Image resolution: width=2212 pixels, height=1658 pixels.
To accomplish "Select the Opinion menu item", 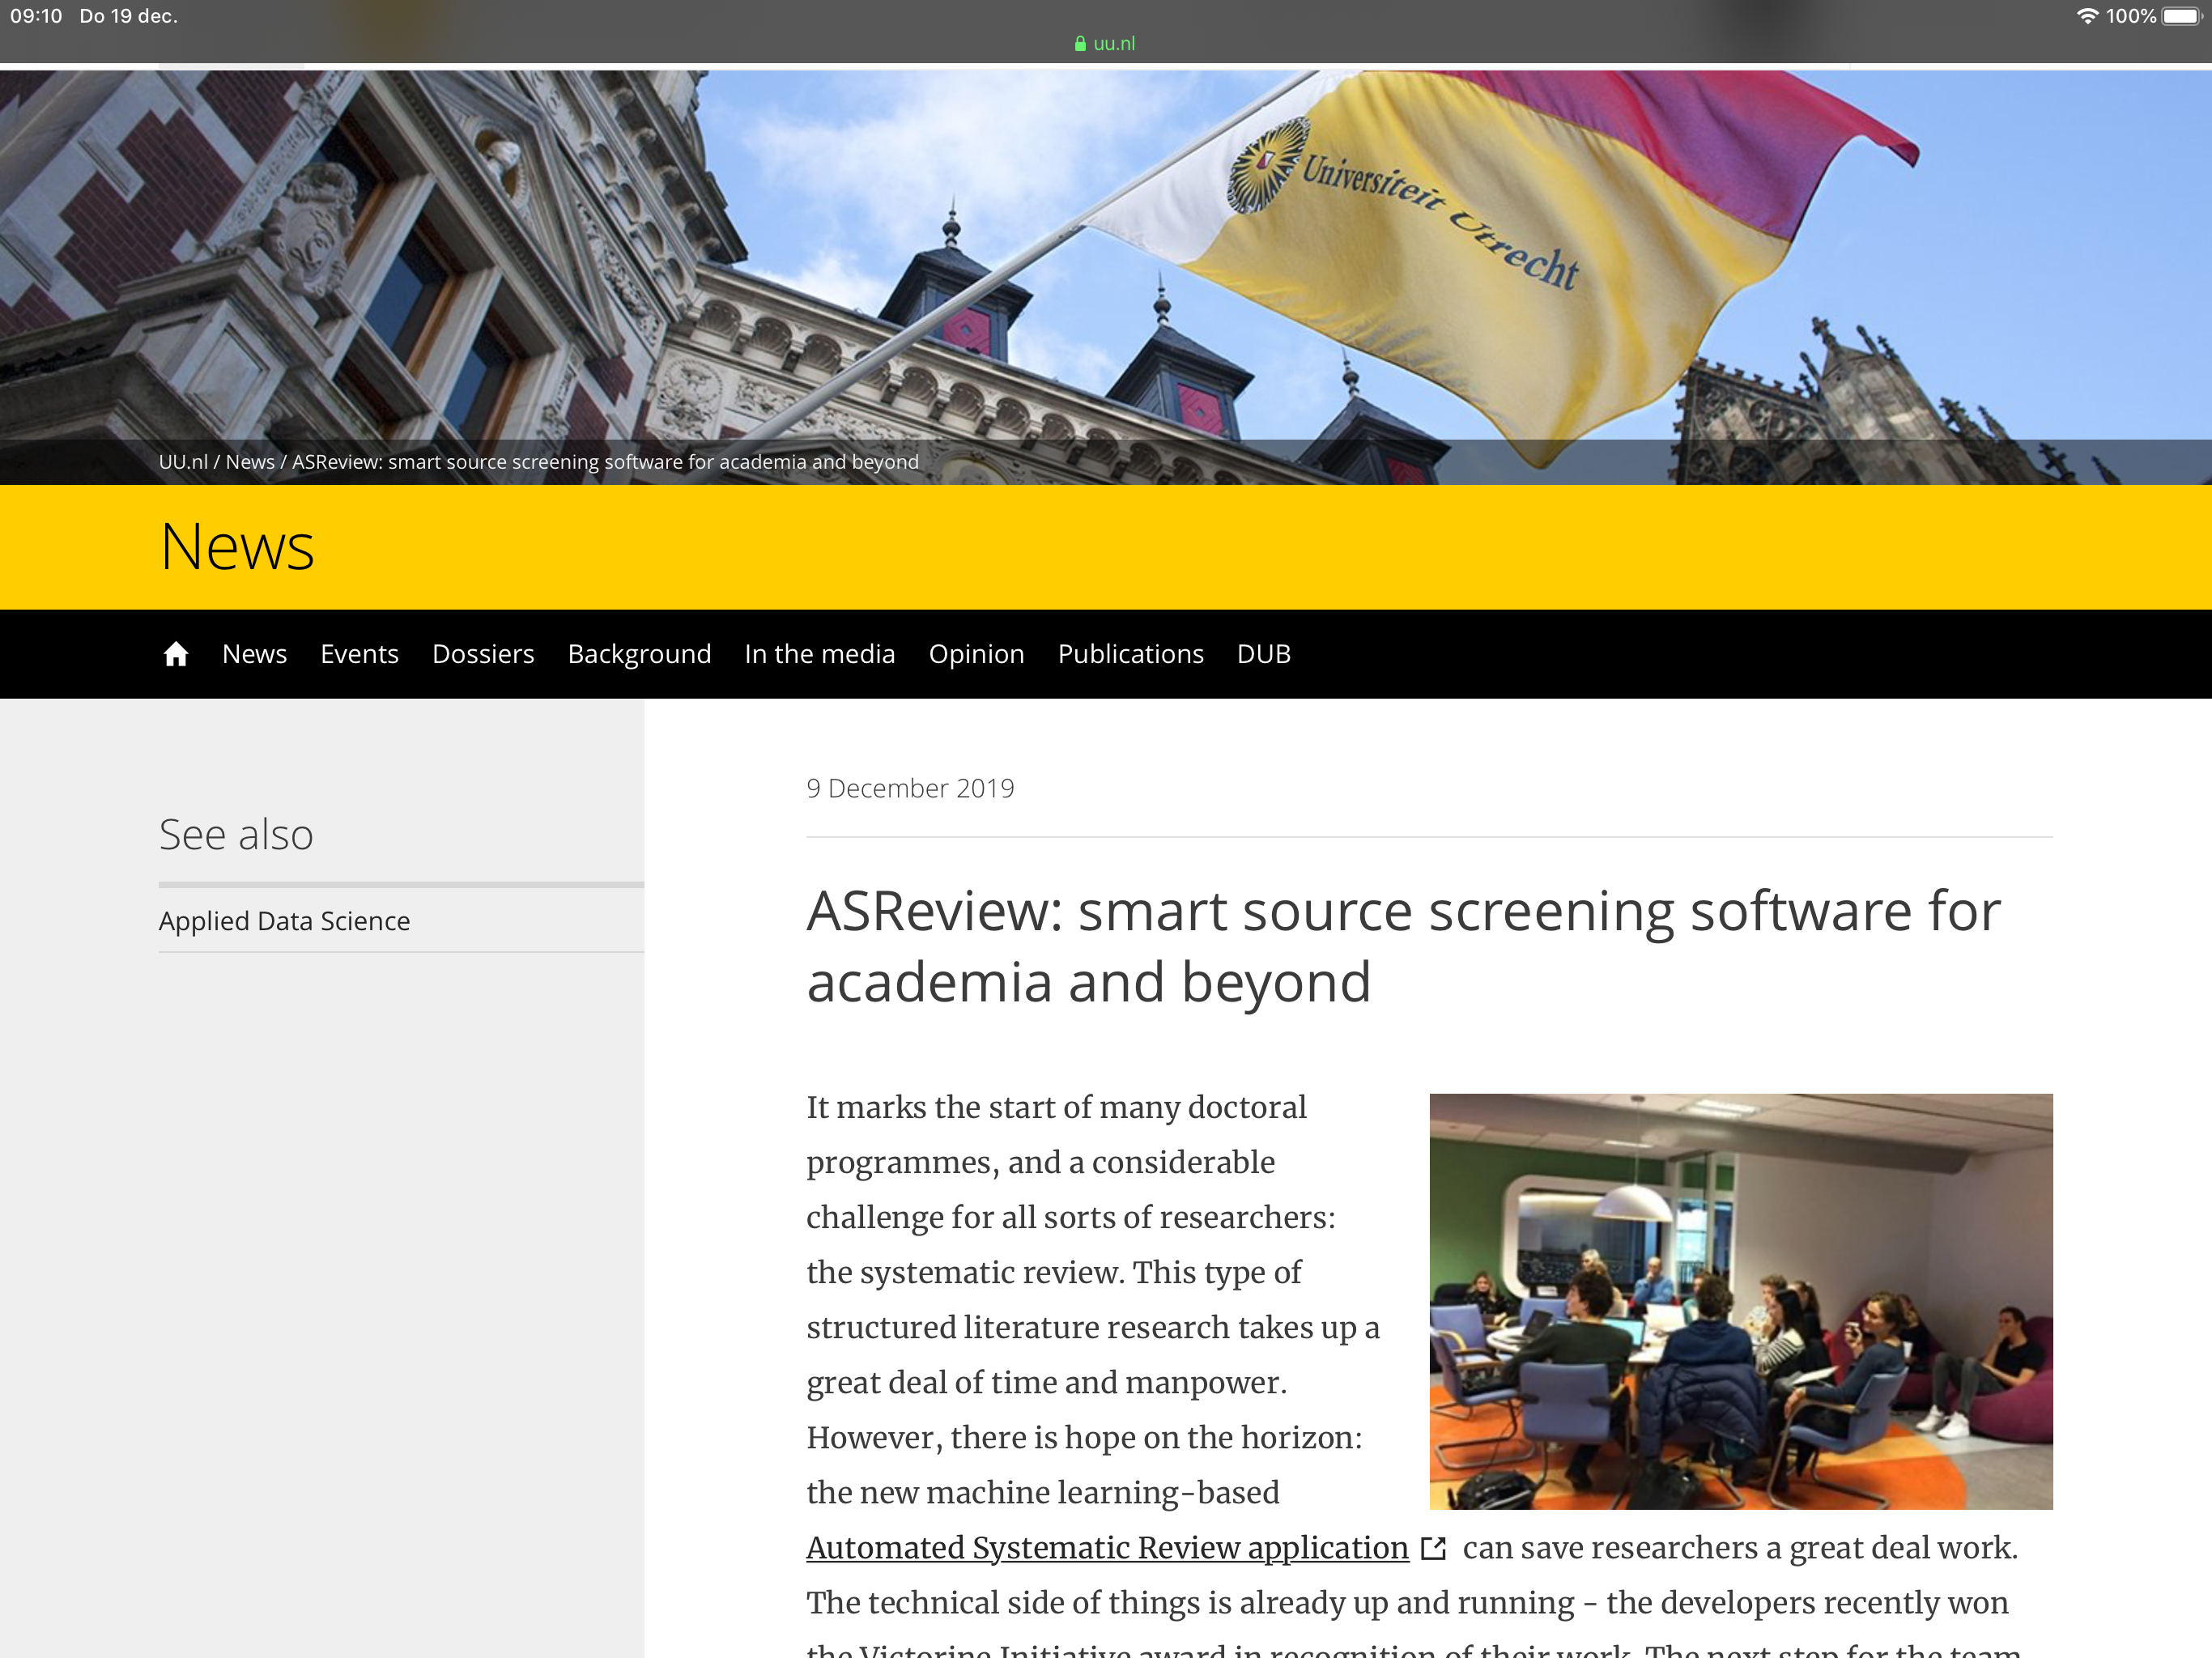I will [x=976, y=654].
